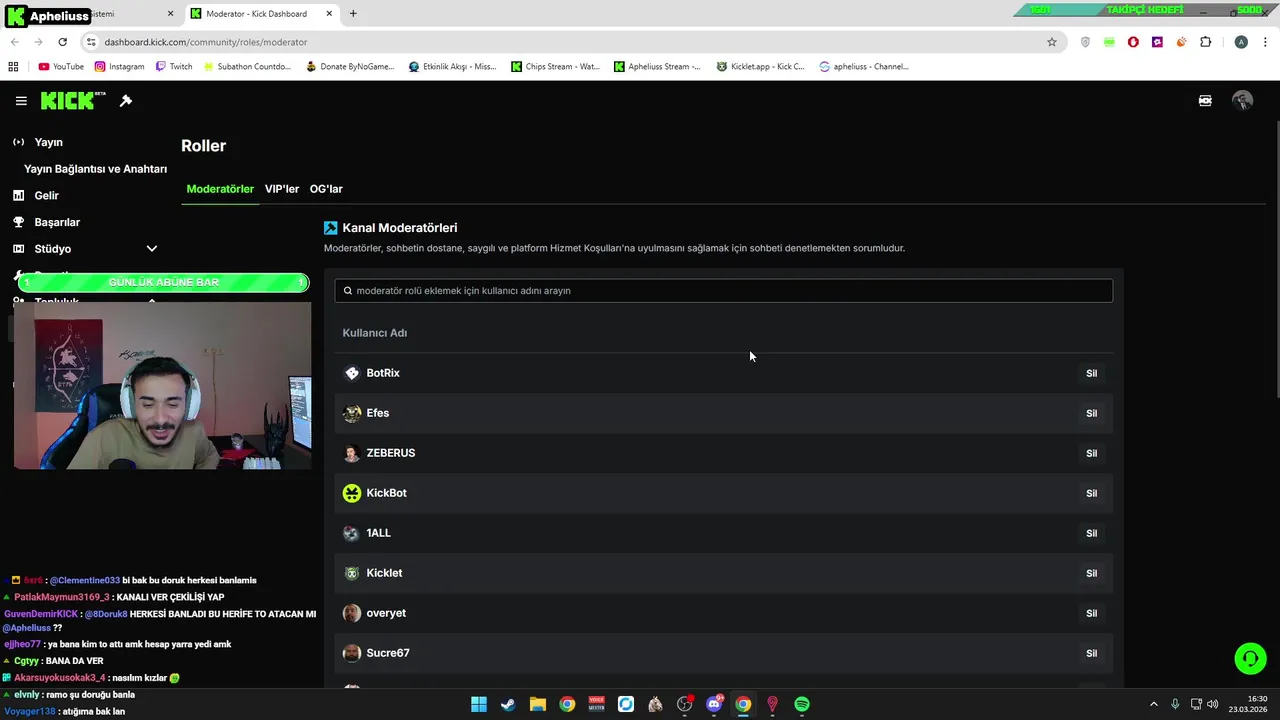This screenshot has height=720, width=1280.
Task: Open Yayın in the sidebar
Action: pyautogui.click(x=48, y=142)
